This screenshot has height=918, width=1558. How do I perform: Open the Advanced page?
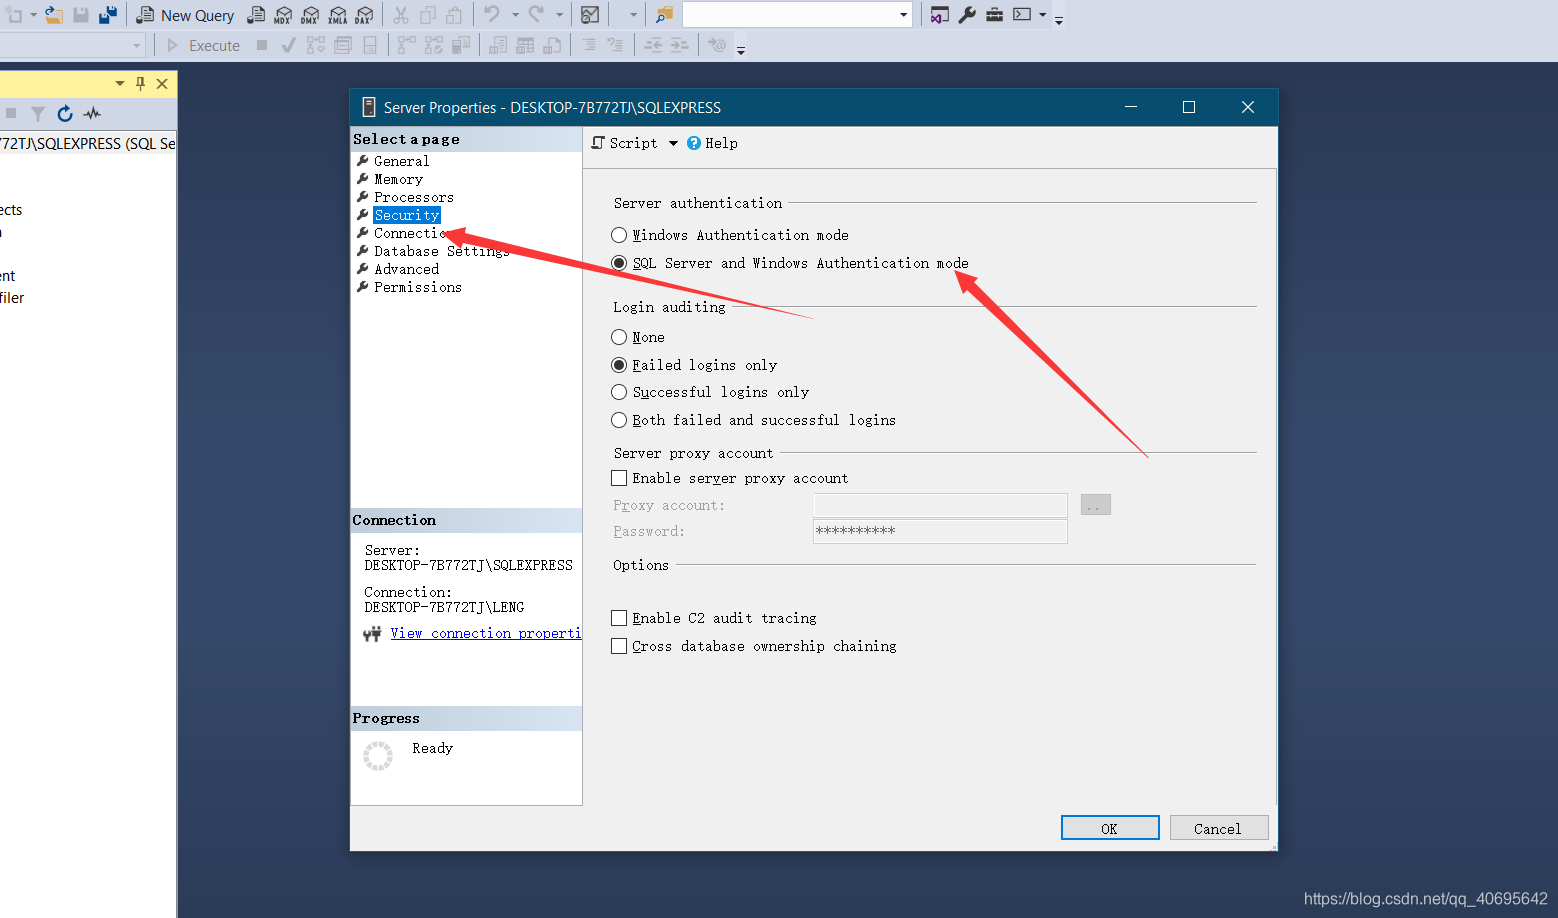[406, 269]
